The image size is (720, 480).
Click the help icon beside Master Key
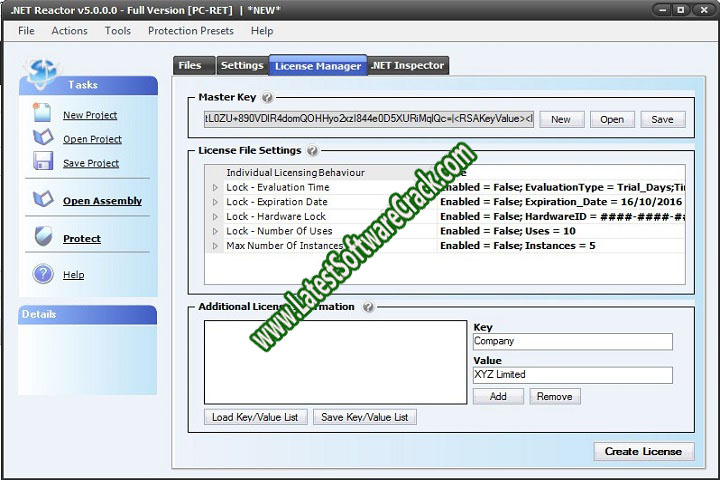pyautogui.click(x=267, y=98)
